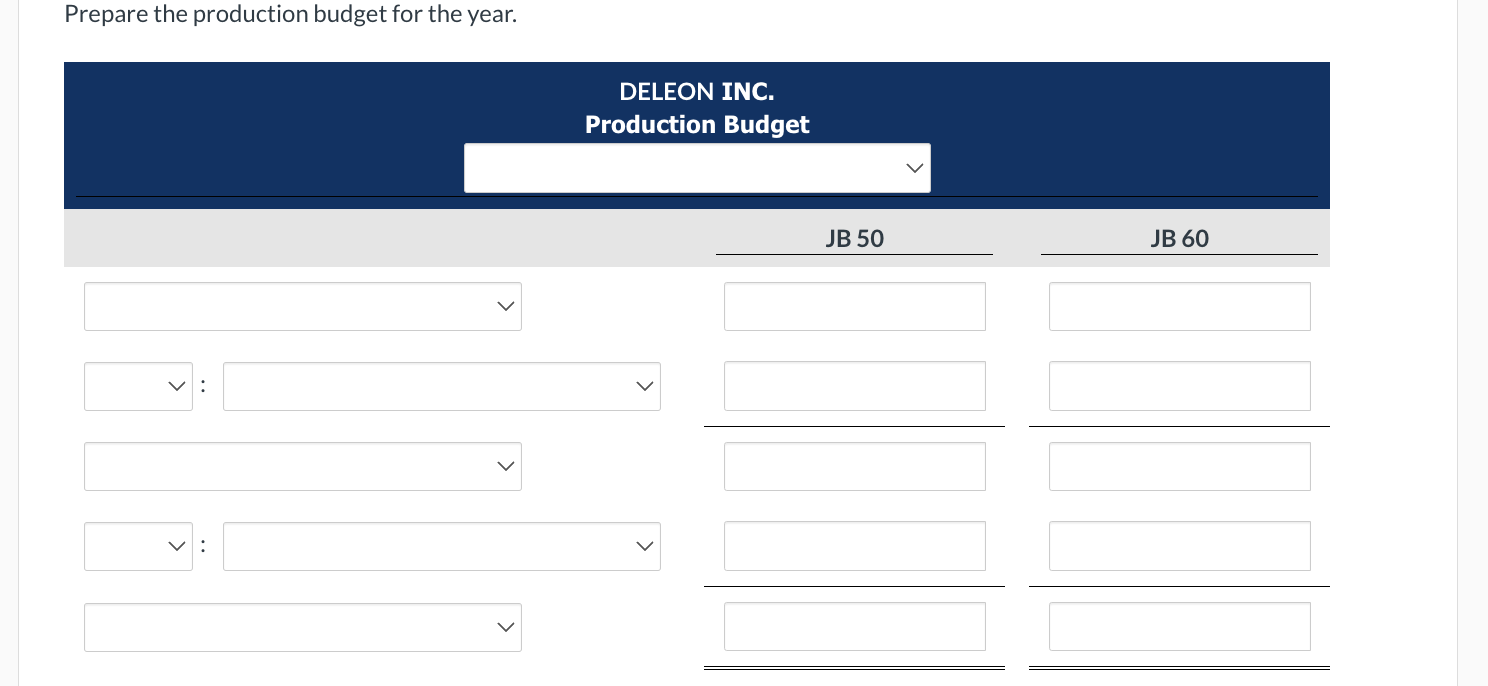This screenshot has height=686, width=1488.
Task: Click the JB 60 amount field in row three
Action: (1179, 466)
